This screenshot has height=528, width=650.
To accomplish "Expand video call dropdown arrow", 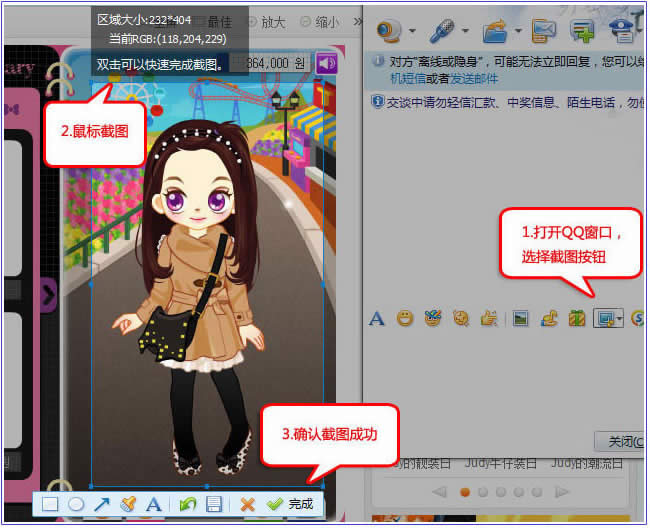I will [412, 30].
